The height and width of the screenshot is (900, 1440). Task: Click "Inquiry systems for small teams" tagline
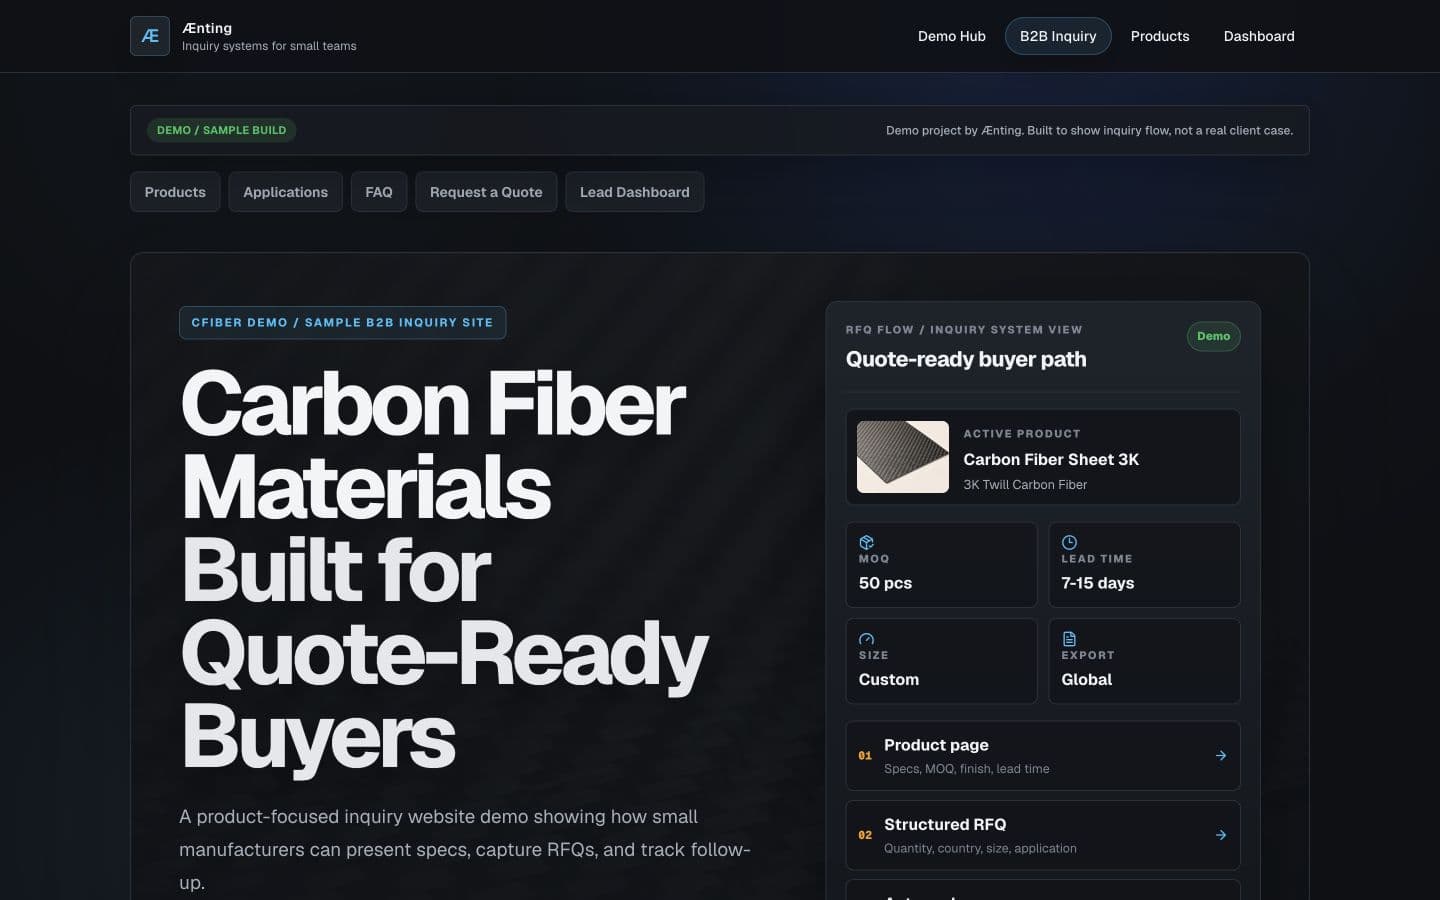pyautogui.click(x=269, y=46)
